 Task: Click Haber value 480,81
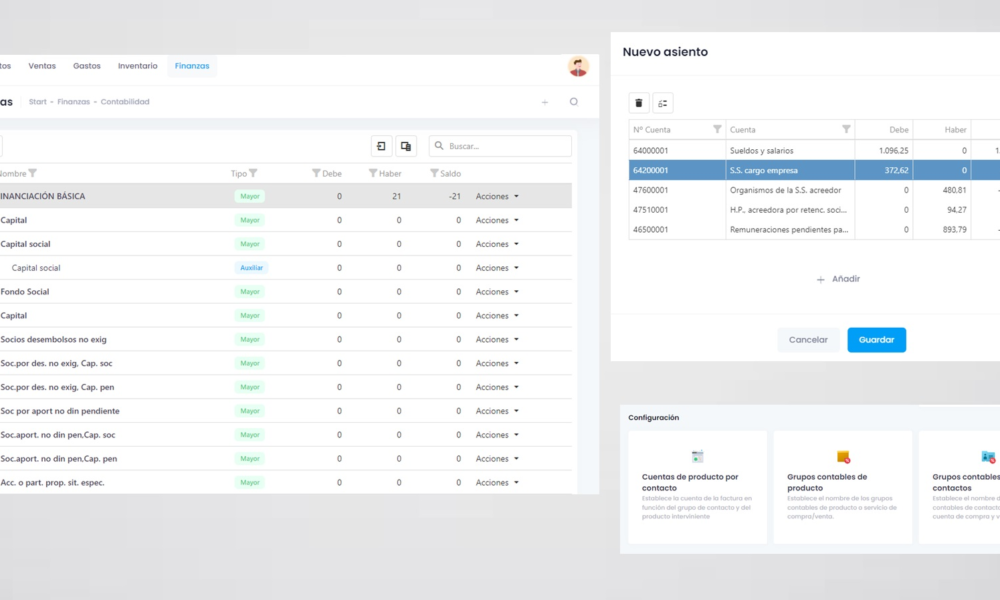point(955,190)
